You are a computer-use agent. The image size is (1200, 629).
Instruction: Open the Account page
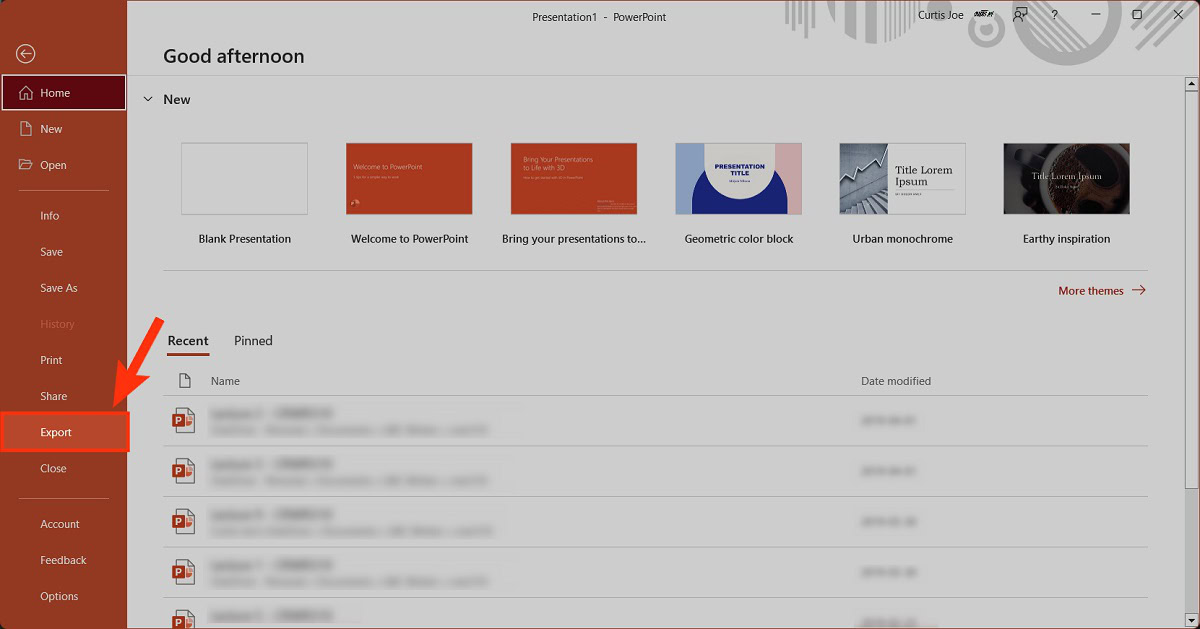(60, 524)
